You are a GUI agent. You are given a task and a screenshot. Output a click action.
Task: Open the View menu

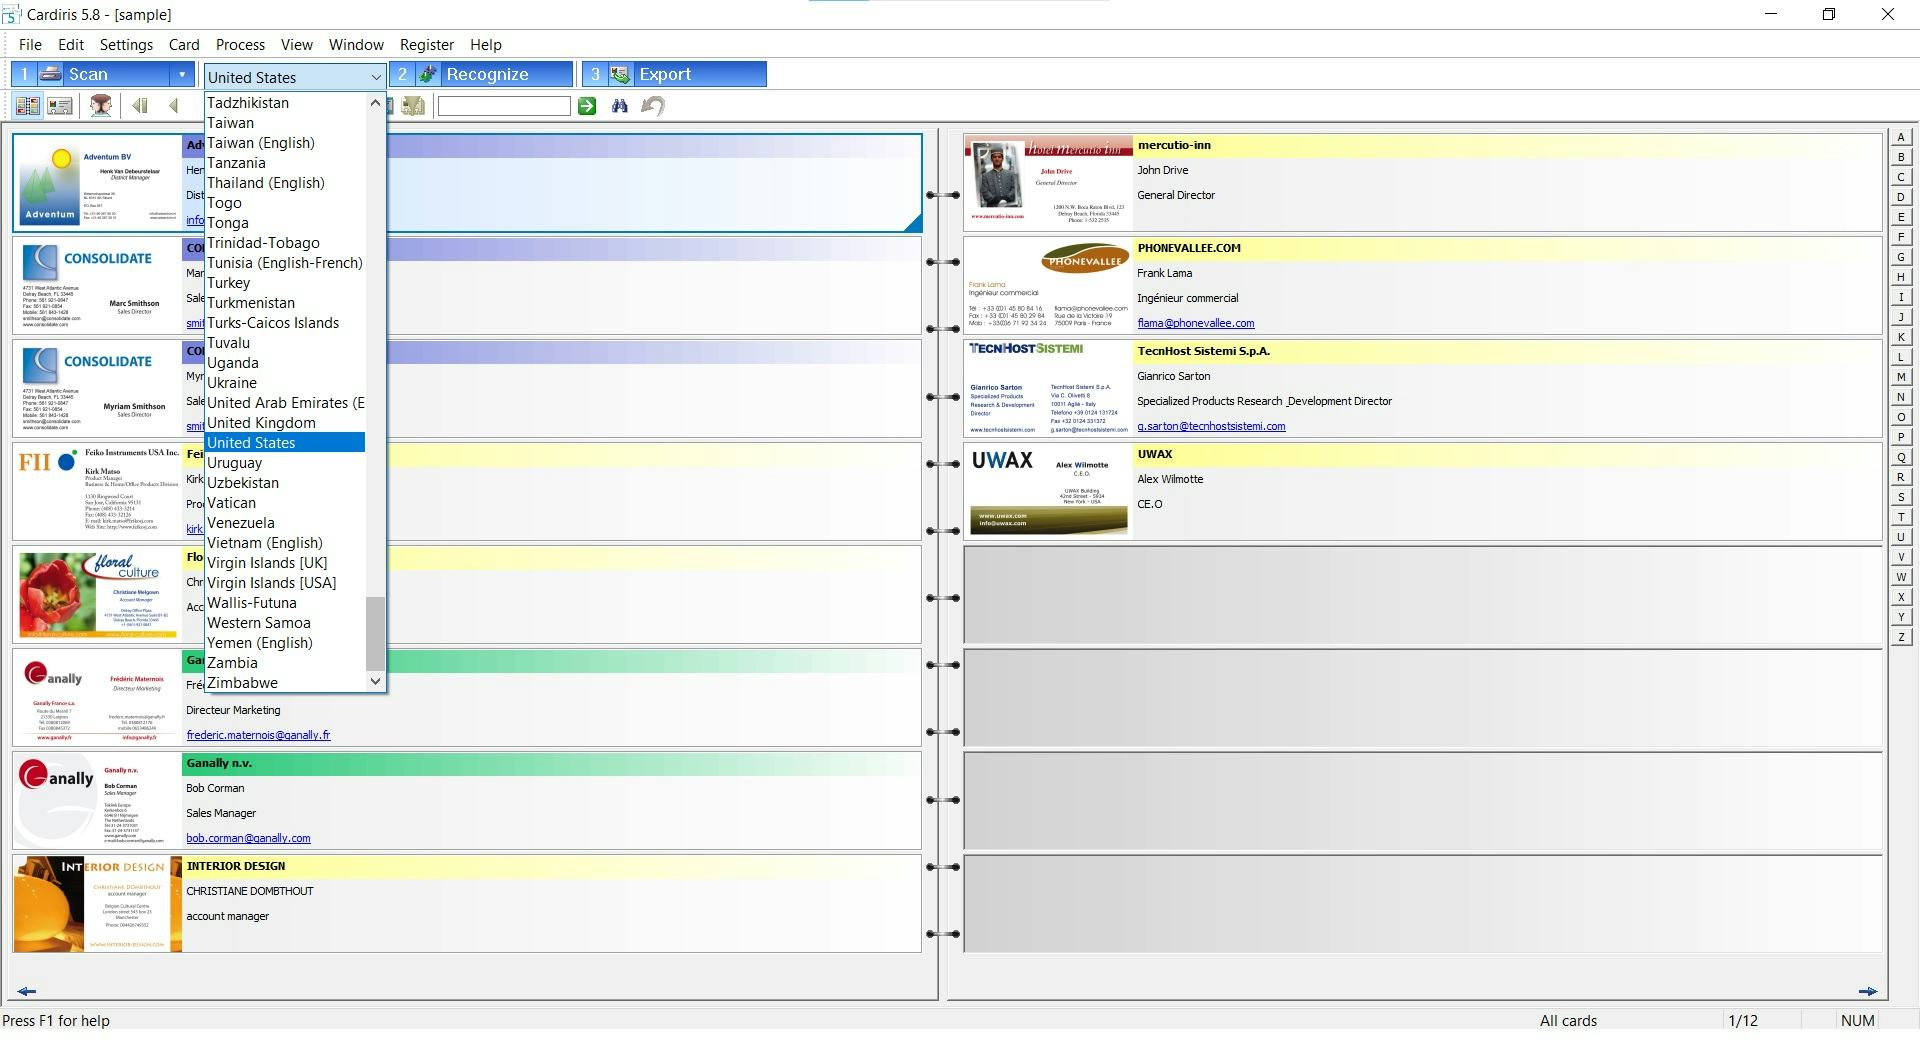pyautogui.click(x=297, y=45)
